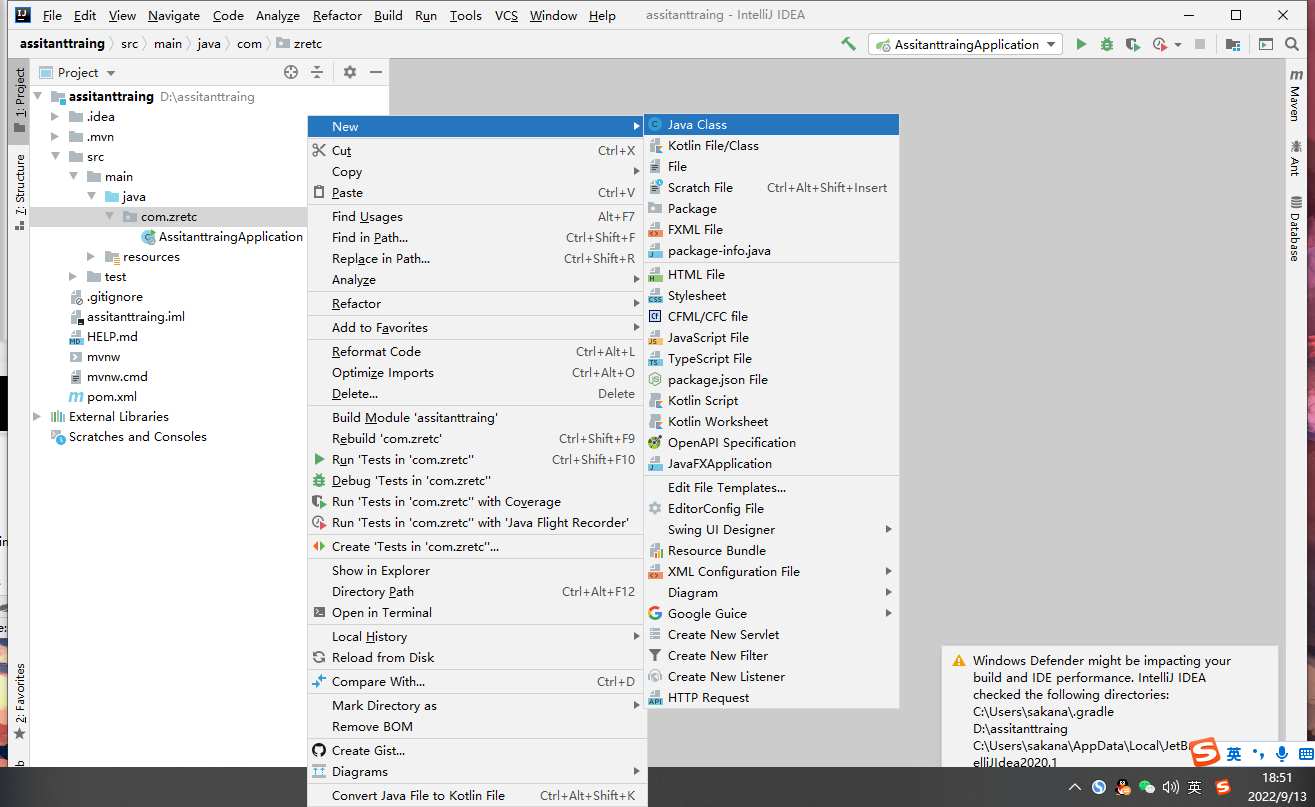Open the Ant tool window
The image size is (1315, 807).
point(1296,158)
